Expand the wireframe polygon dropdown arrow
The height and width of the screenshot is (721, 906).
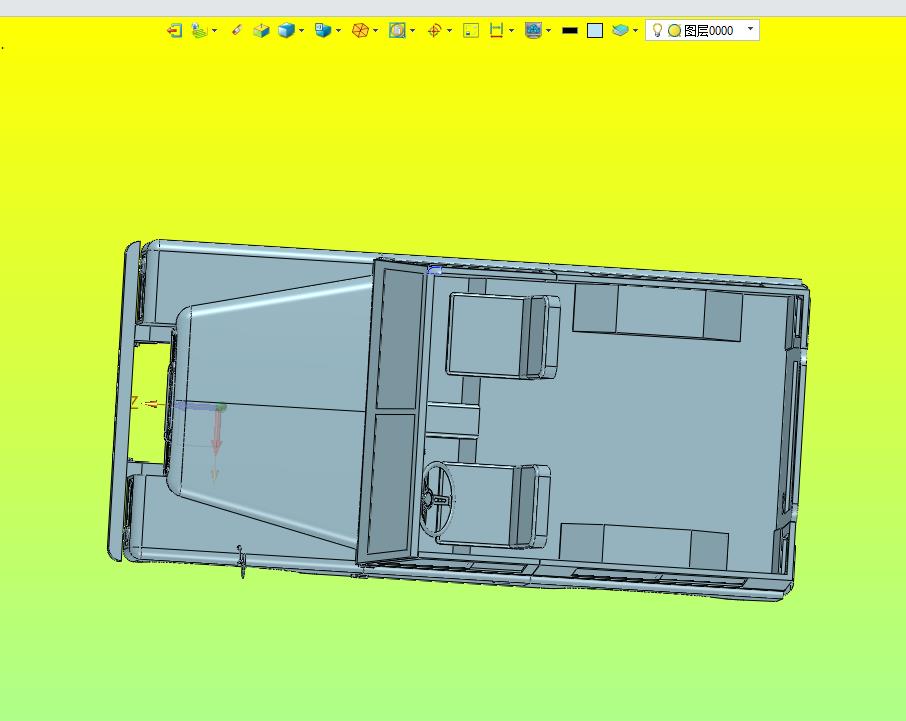(375, 30)
